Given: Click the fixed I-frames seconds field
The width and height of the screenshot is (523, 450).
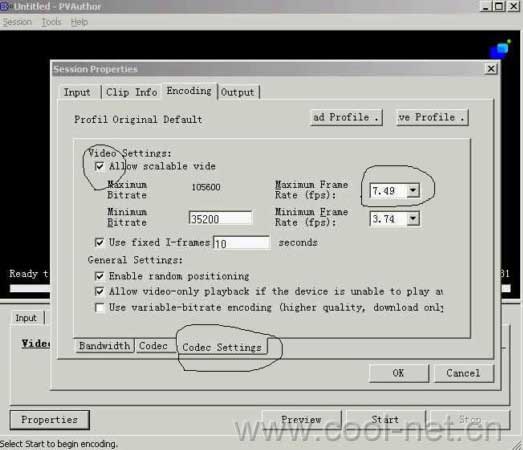Looking at the screenshot, I should point(241,243).
